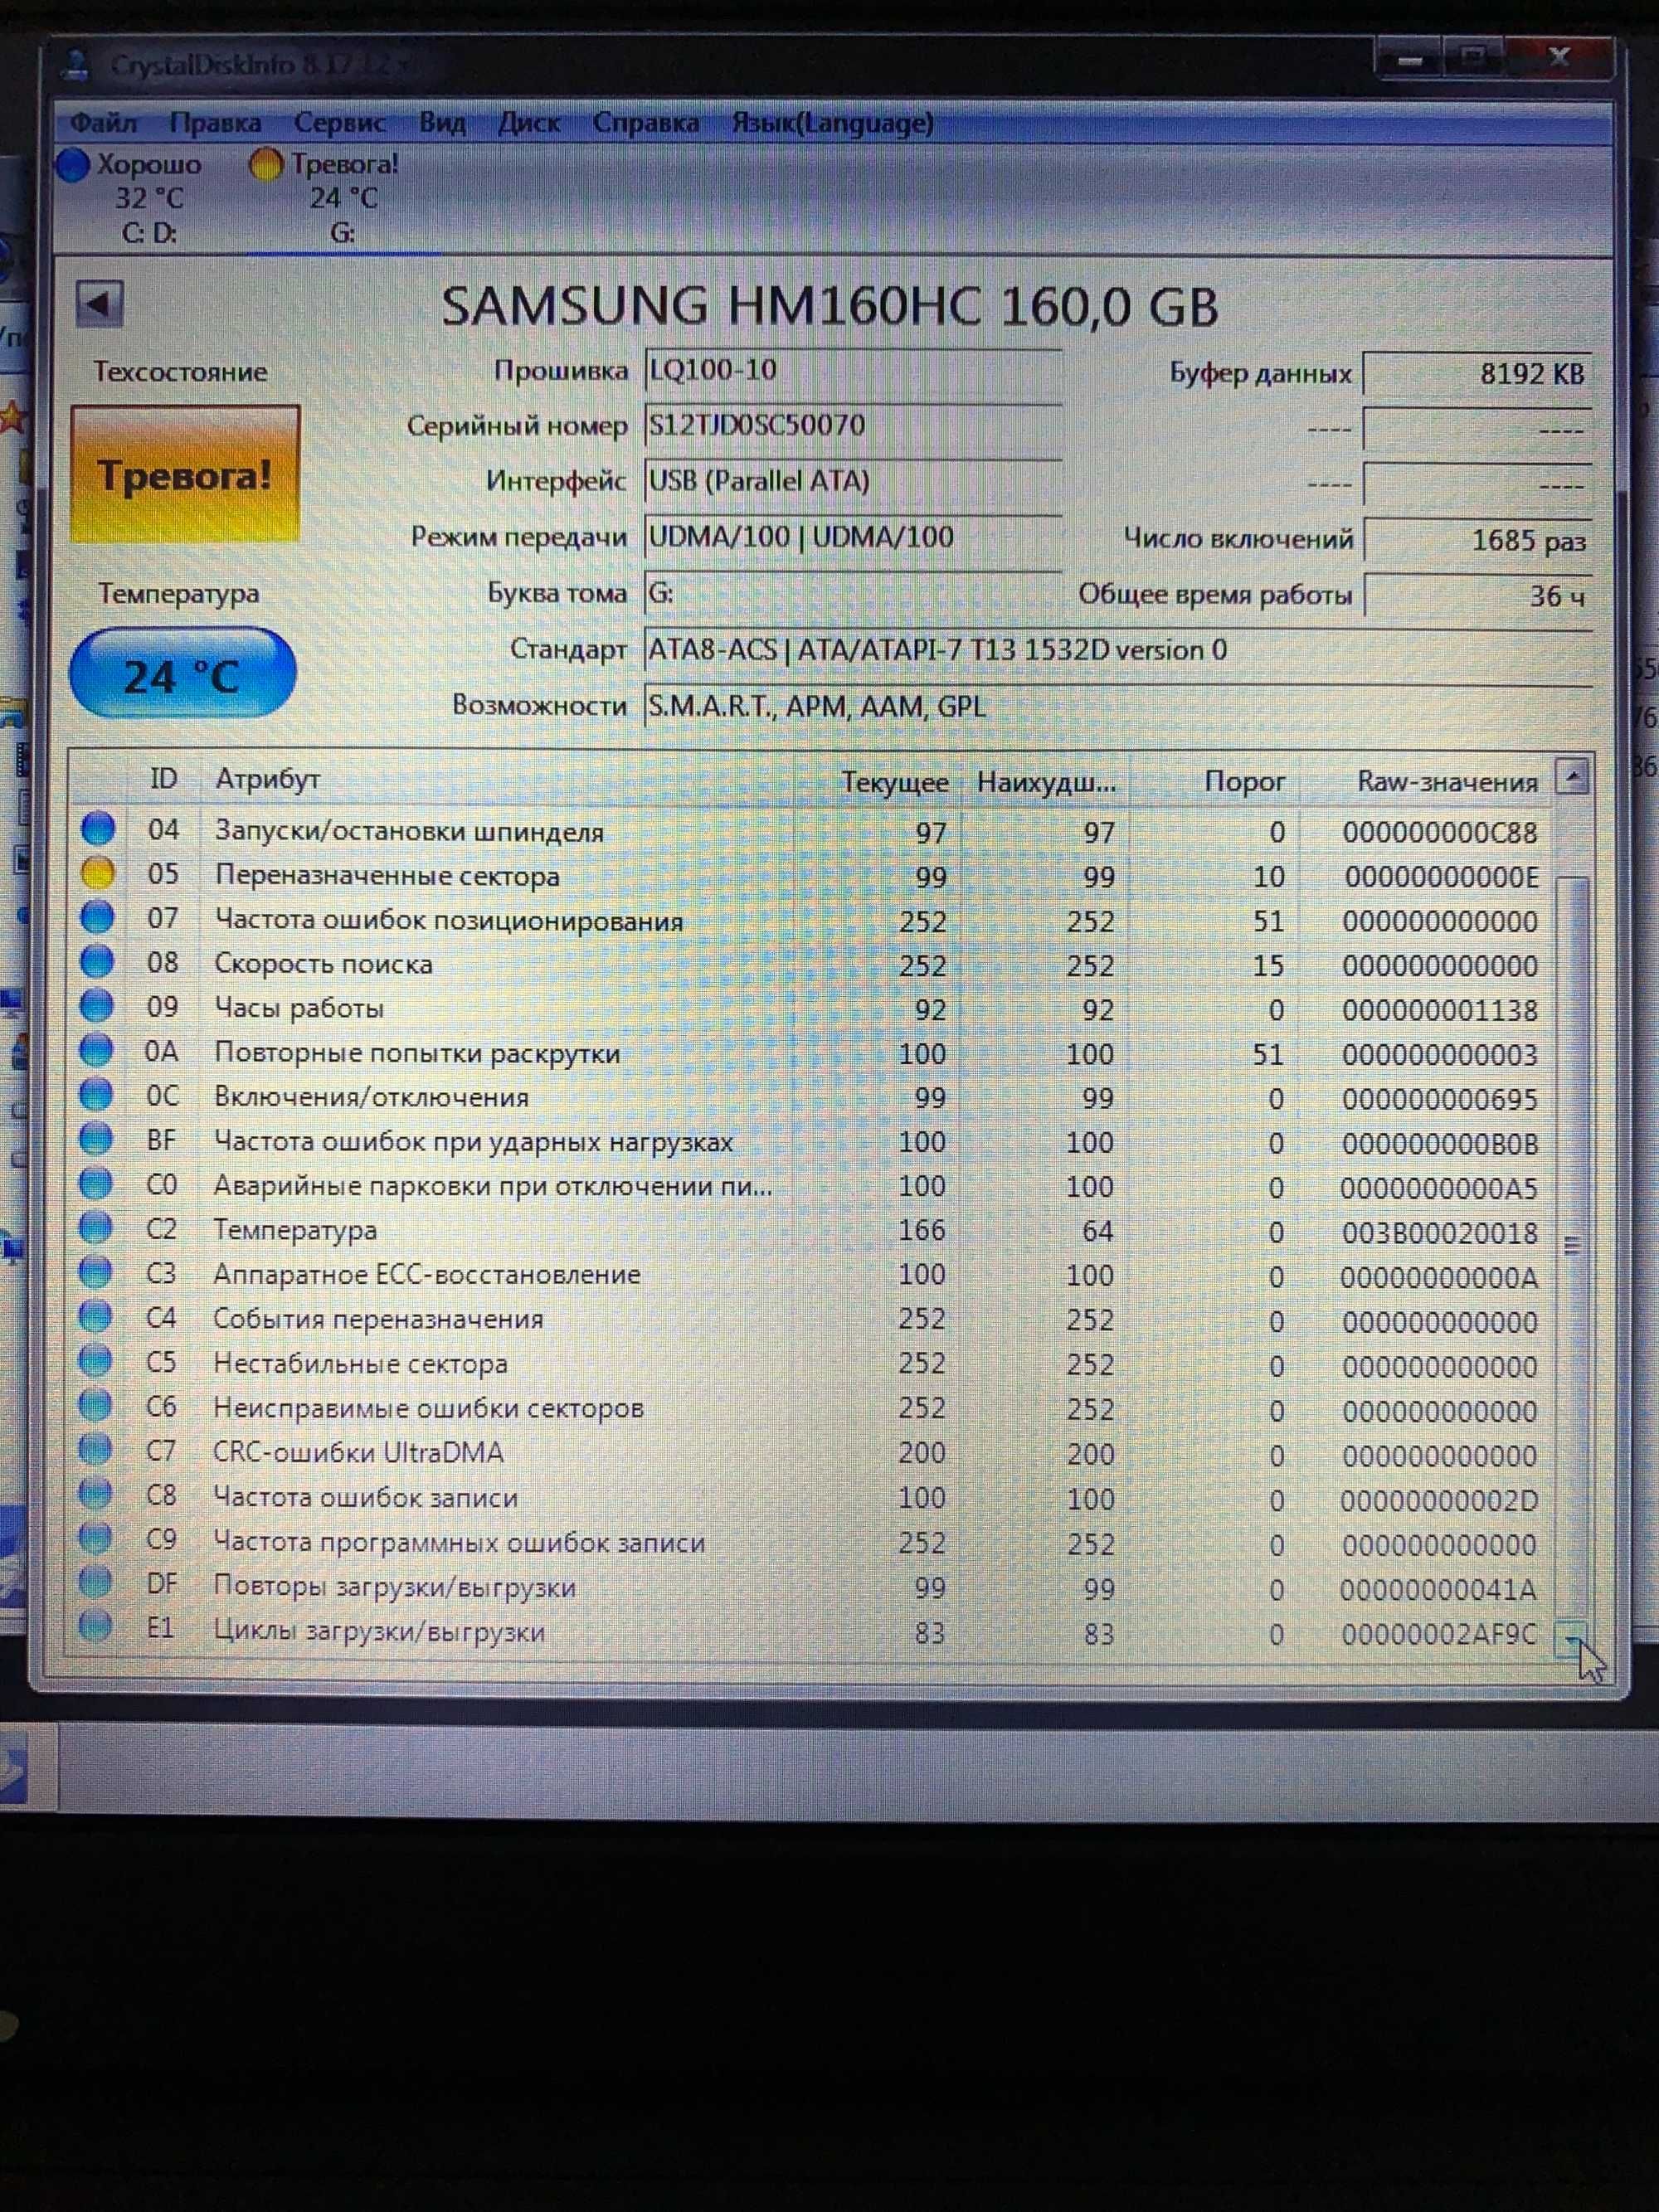Screen dimensions: 1659x2212
Task: Click the blue status icon of row 04
Action: point(98,828)
